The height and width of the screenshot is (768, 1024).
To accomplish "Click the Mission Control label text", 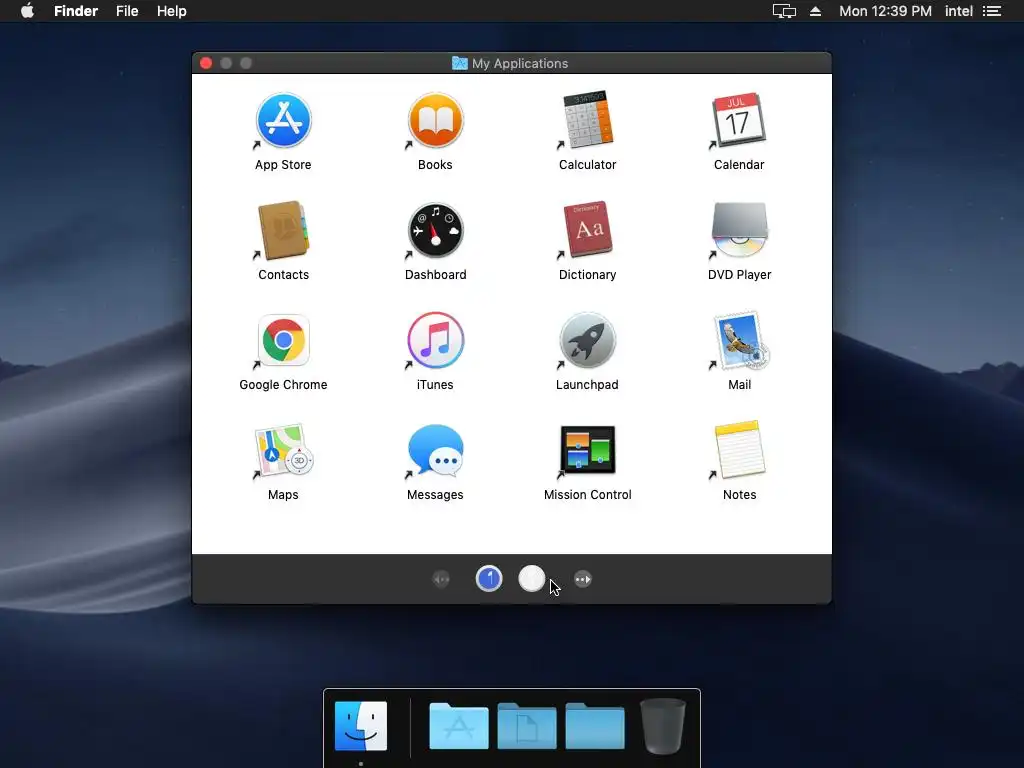I will tap(588, 494).
